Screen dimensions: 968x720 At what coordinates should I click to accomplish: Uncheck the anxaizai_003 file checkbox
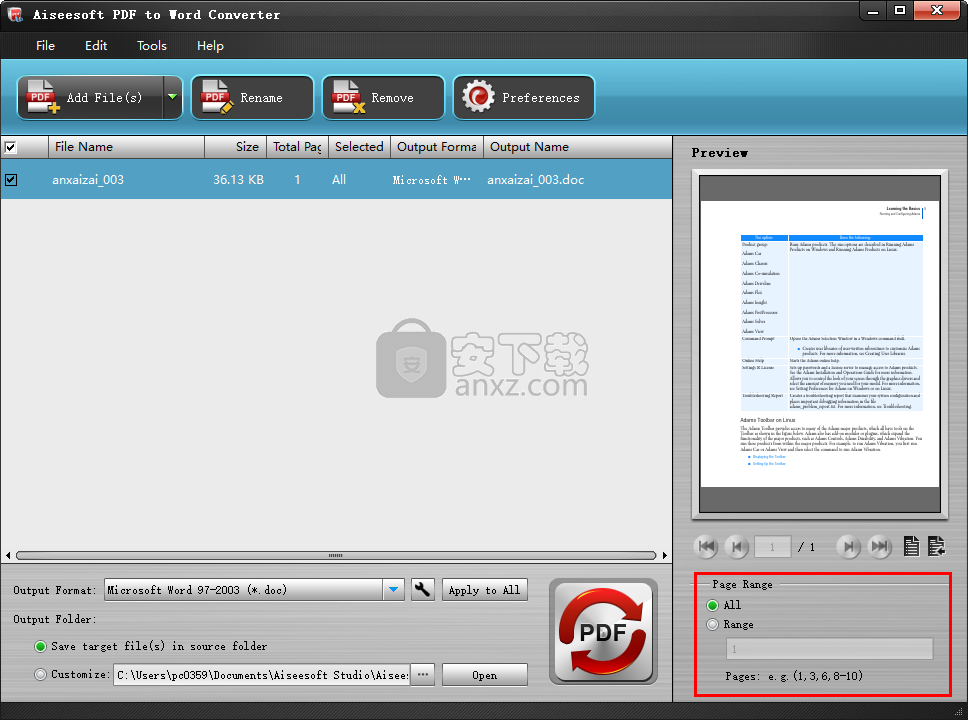pyautogui.click(x=11, y=180)
